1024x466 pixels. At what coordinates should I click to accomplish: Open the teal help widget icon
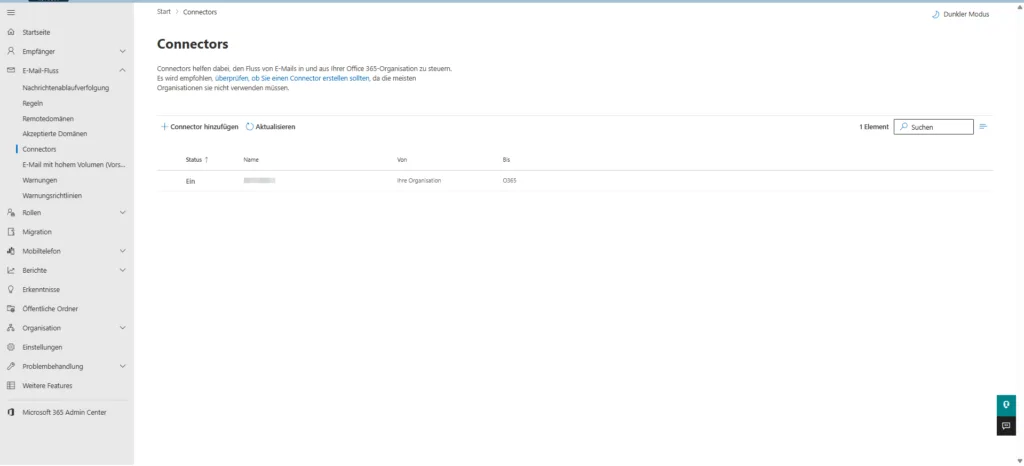(1006, 404)
